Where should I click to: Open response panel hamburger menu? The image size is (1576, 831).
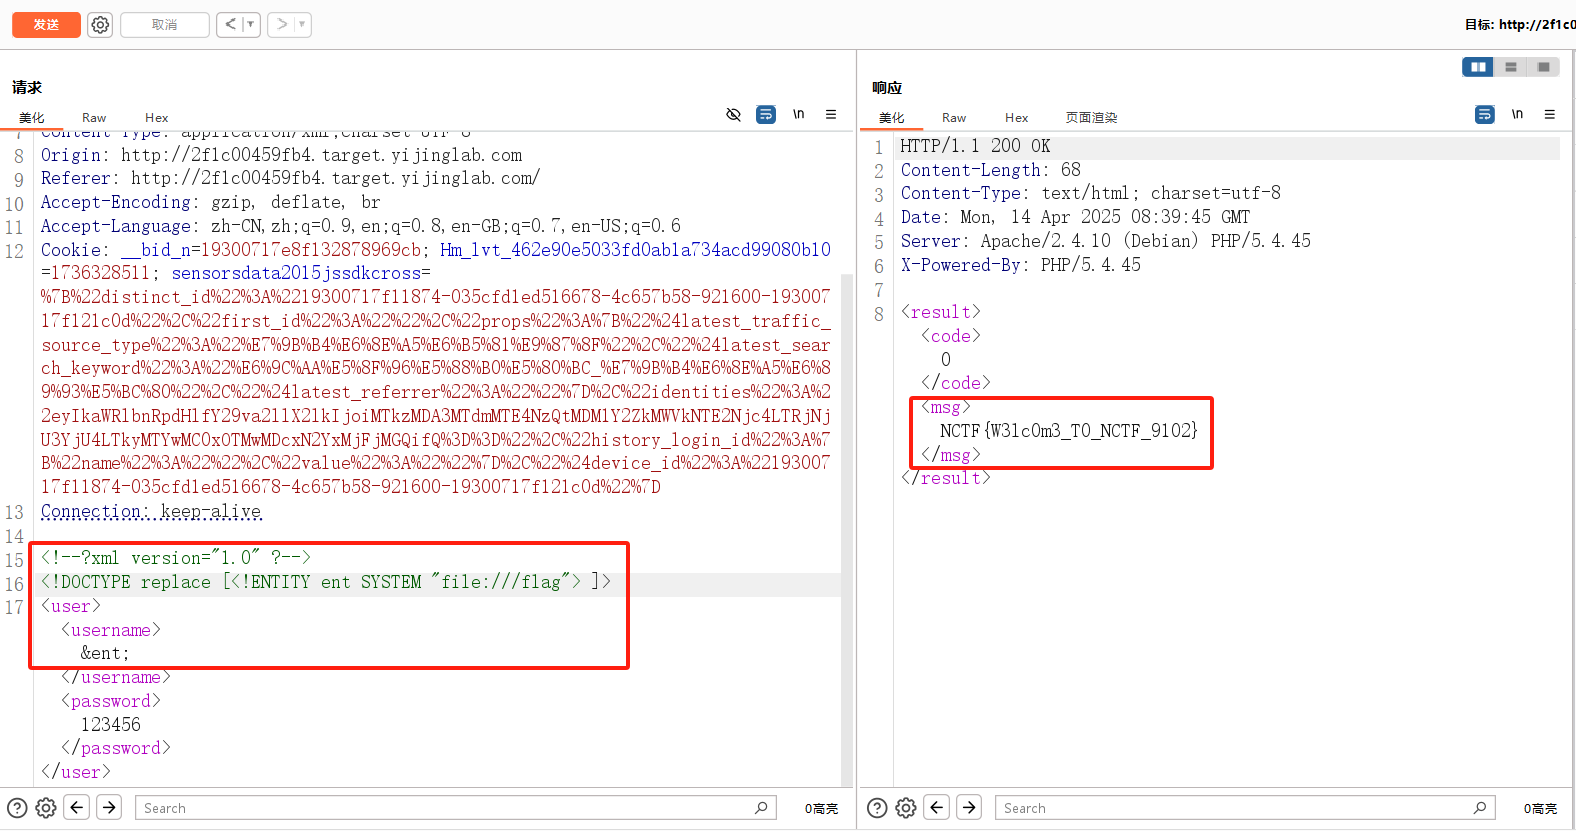1550,114
